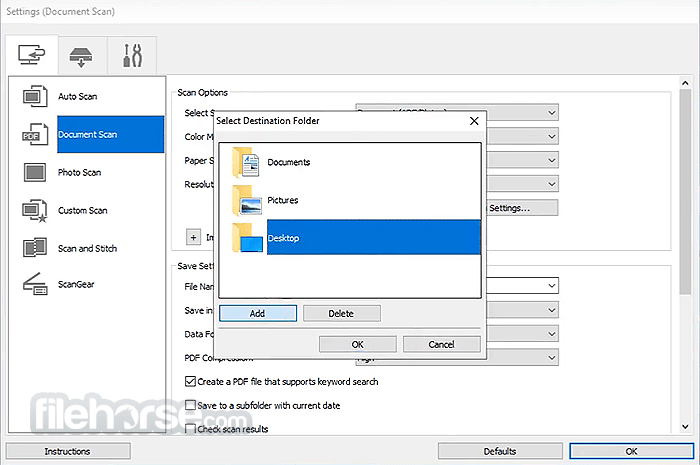The image size is (700, 465).
Task: Click the vertical scrollbar thumb
Action: pyautogui.click(x=685, y=191)
